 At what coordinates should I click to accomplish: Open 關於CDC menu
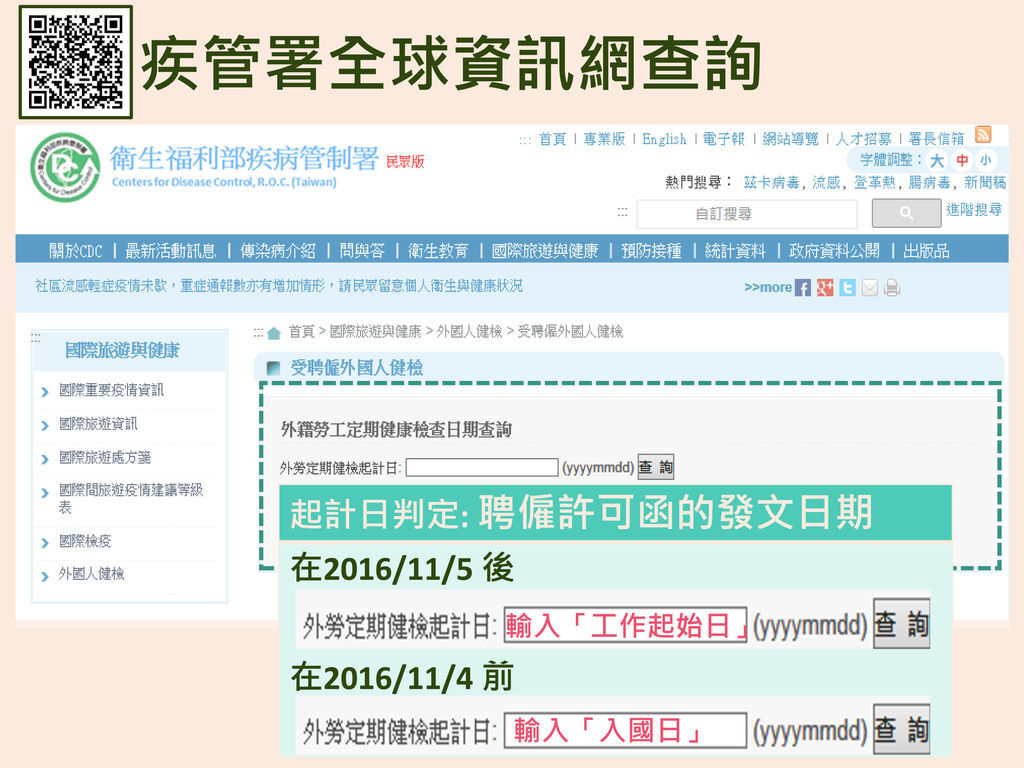pyautogui.click(x=76, y=251)
